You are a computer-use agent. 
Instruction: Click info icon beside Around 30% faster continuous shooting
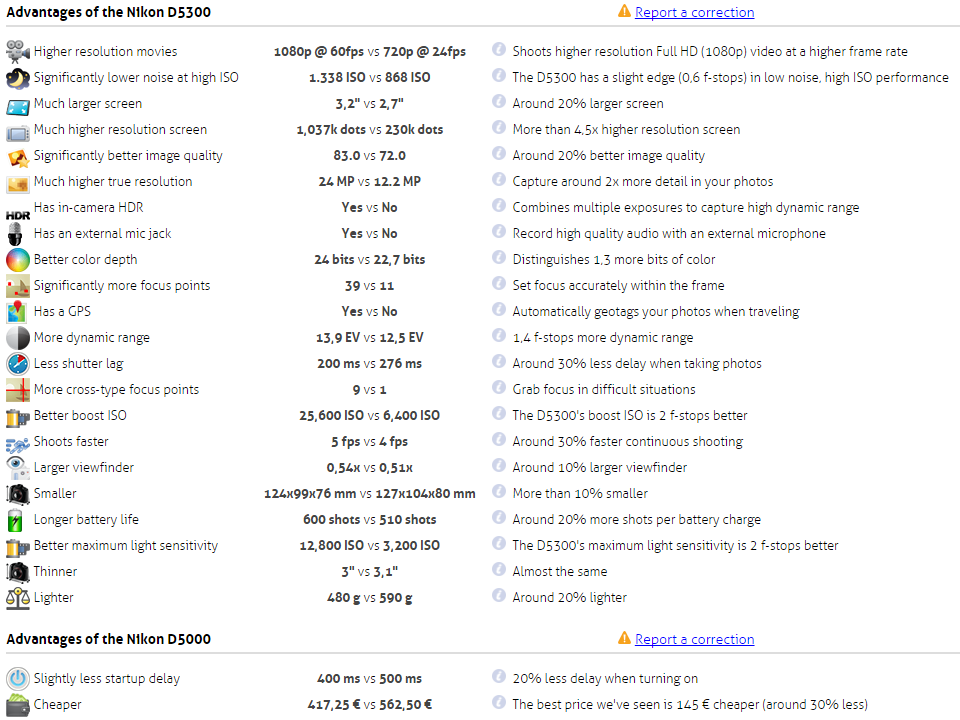click(x=499, y=440)
